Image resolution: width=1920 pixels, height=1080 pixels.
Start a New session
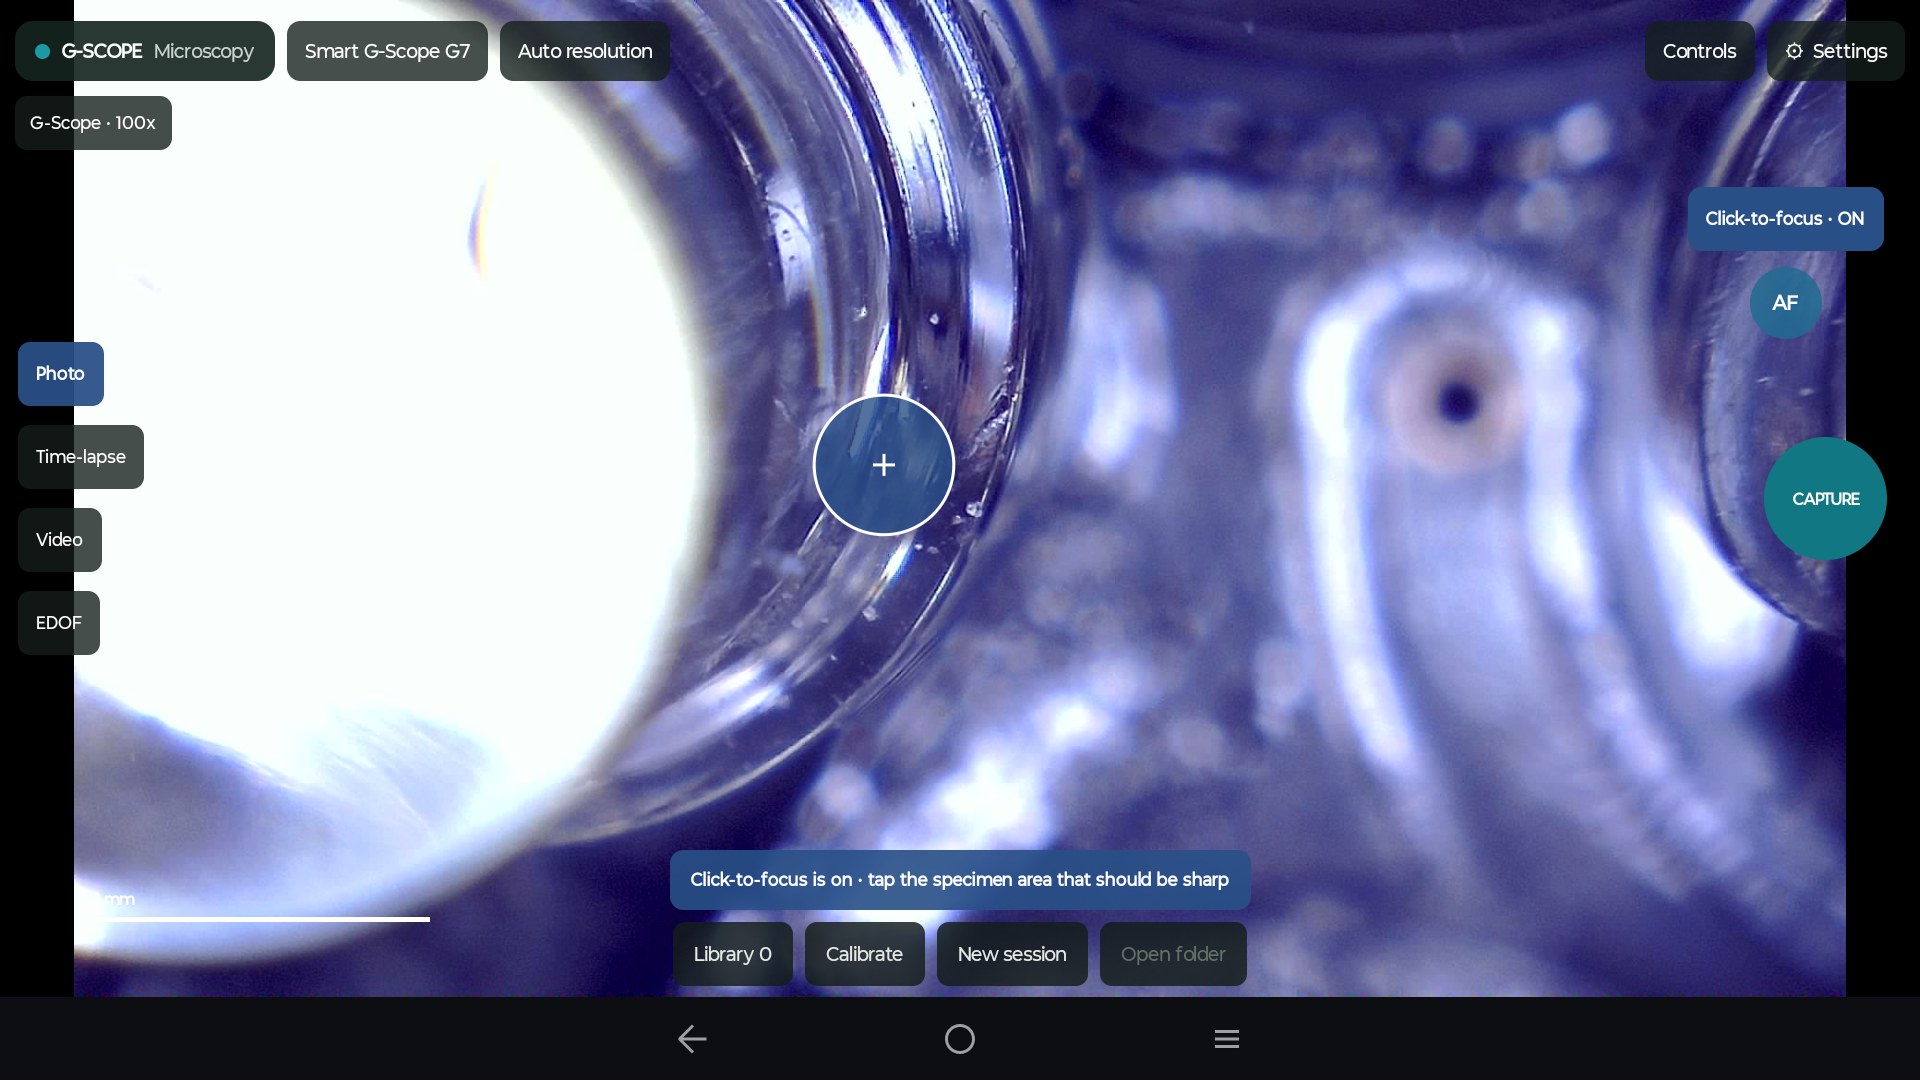(1012, 954)
